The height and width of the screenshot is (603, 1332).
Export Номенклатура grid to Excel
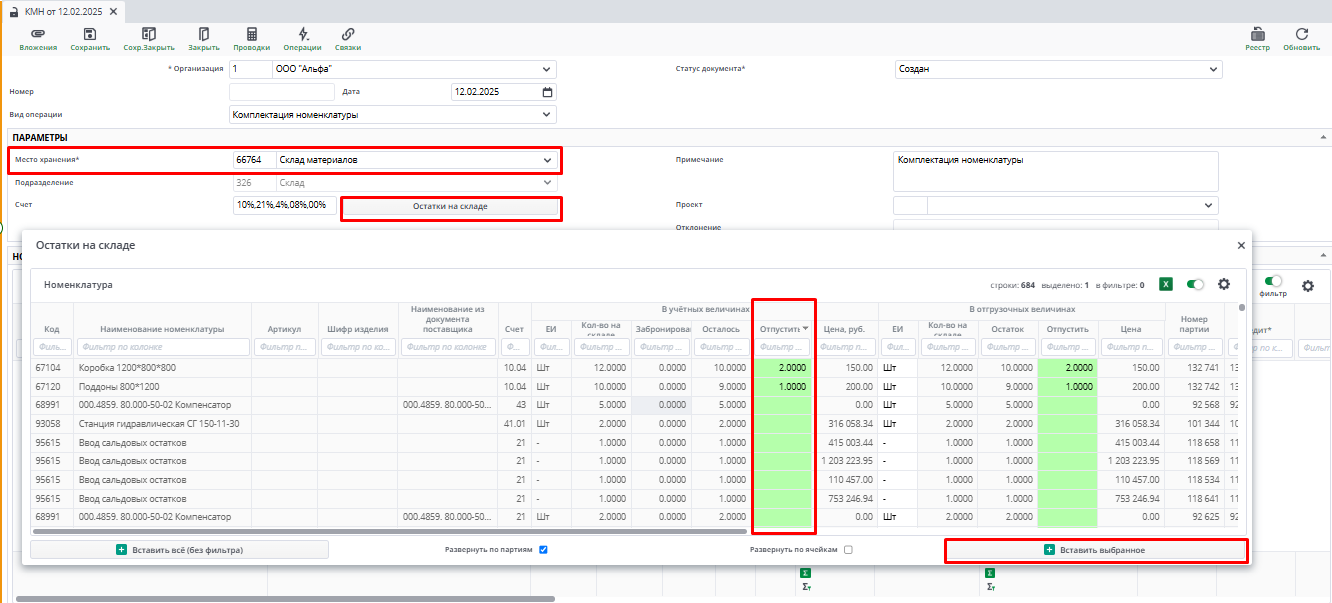tap(1166, 284)
